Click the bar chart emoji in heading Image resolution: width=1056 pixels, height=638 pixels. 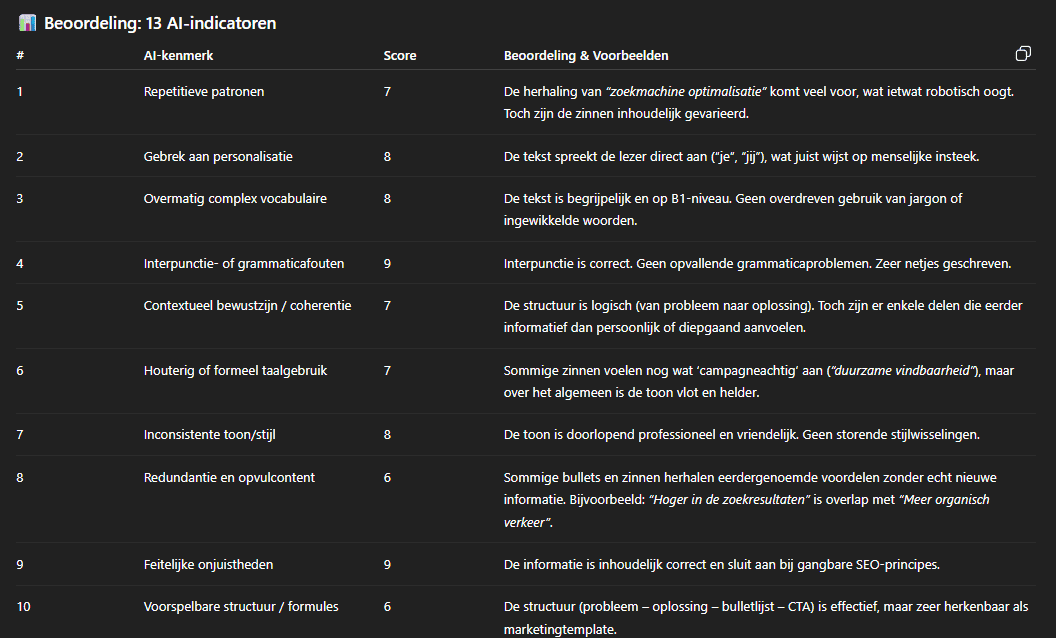point(27,23)
